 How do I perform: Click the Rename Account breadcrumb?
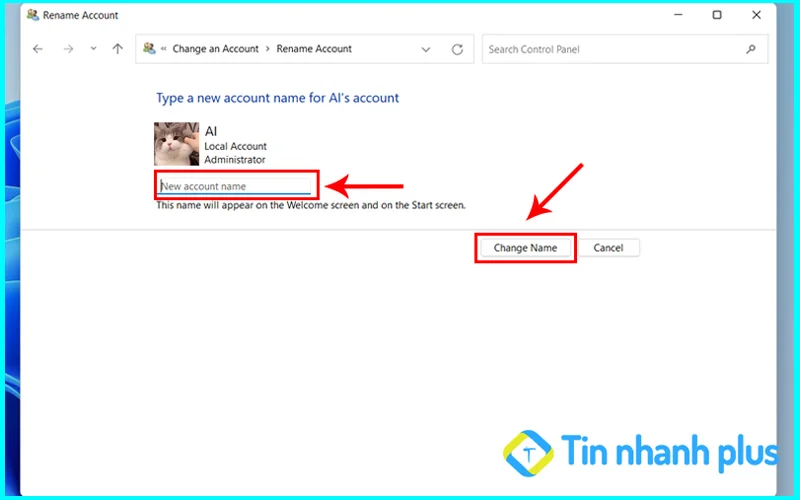click(x=314, y=49)
